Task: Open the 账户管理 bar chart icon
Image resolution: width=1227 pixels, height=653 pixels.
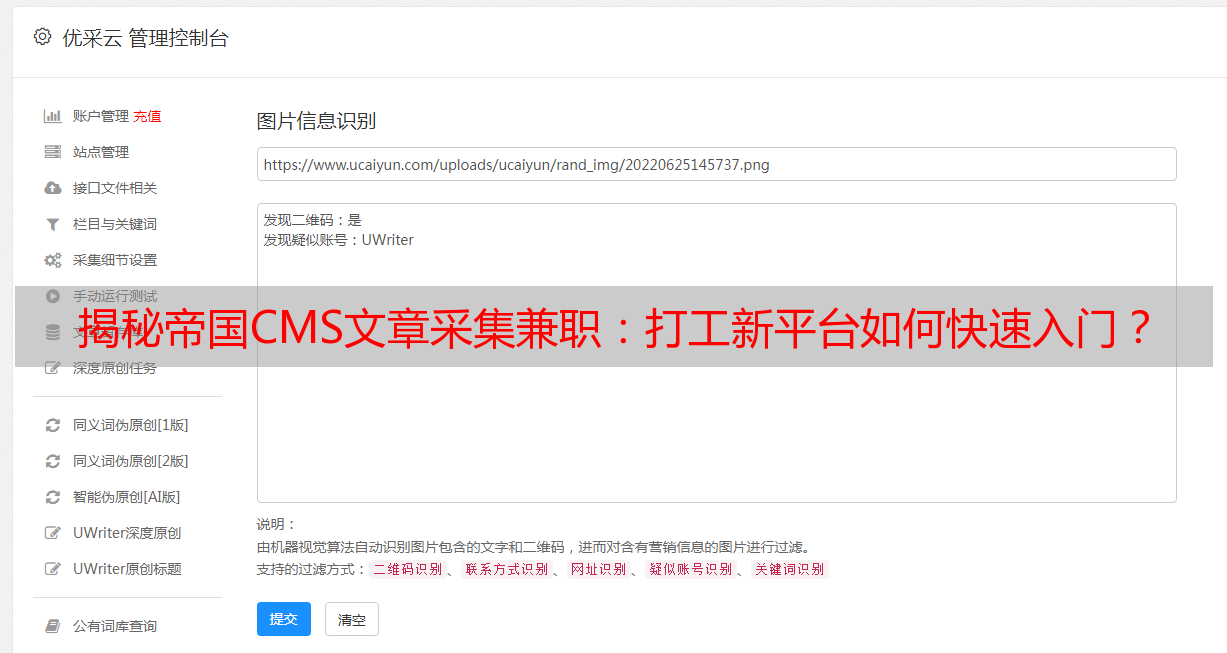Action: tap(53, 116)
